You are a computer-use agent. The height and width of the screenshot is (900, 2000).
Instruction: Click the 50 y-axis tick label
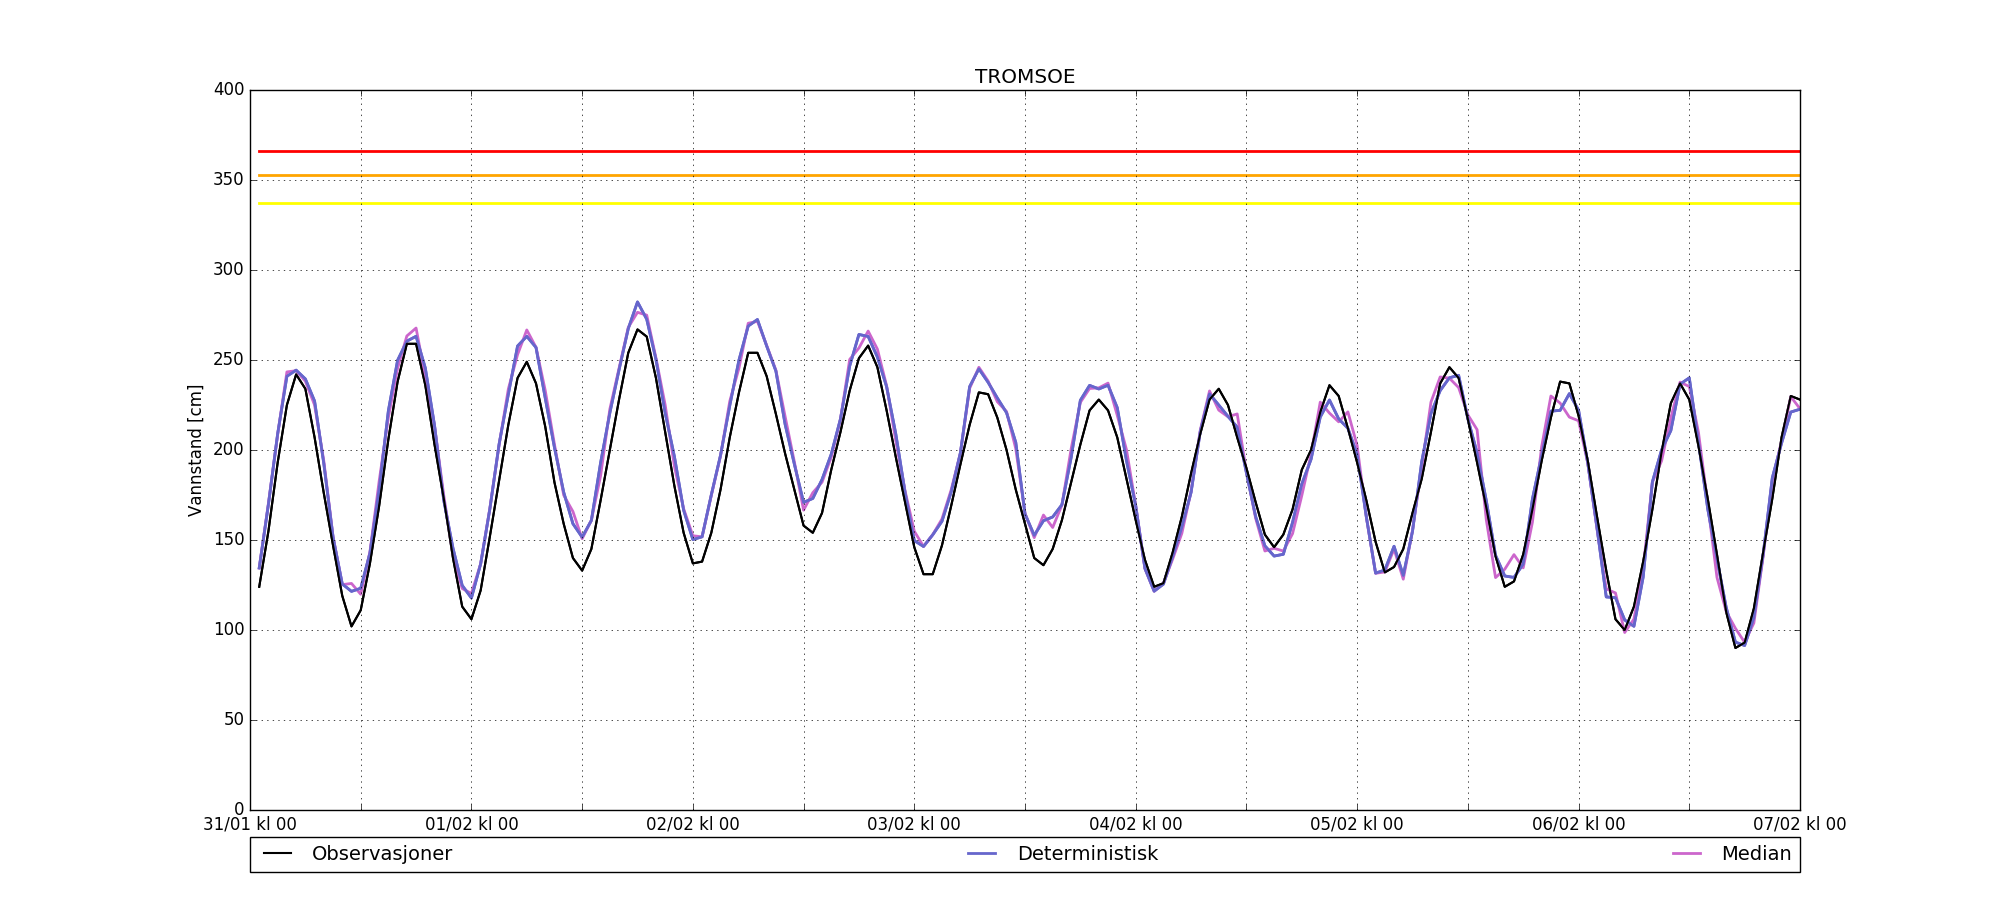[x=234, y=720]
